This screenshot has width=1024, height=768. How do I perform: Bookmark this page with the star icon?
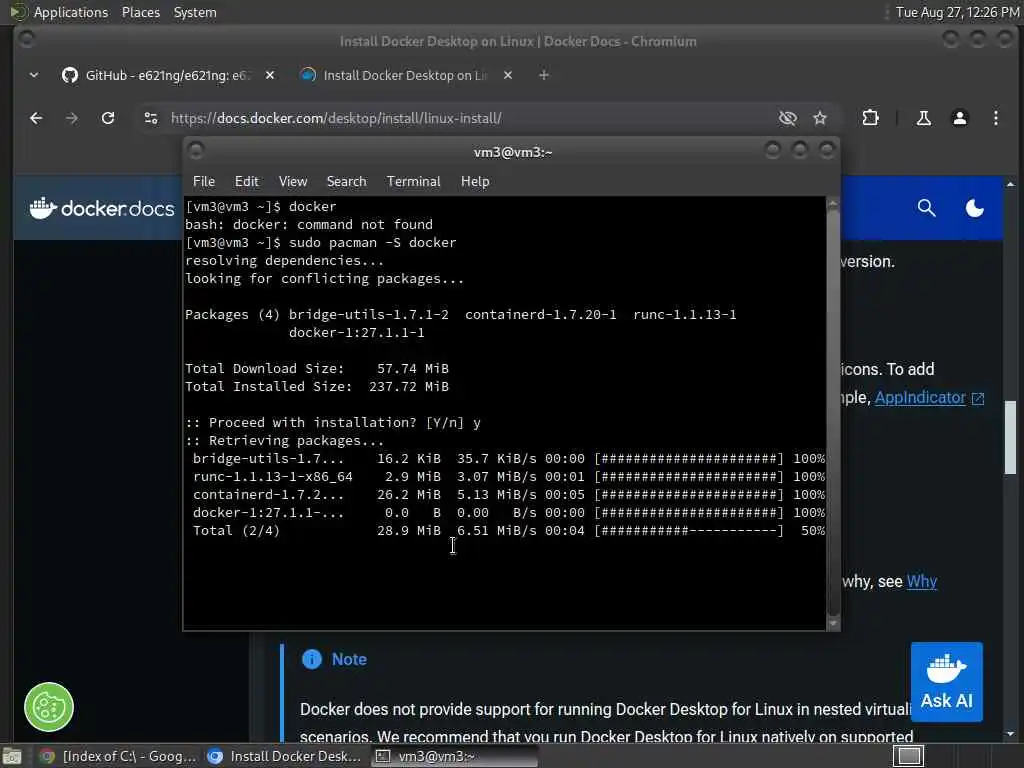pyautogui.click(x=820, y=118)
